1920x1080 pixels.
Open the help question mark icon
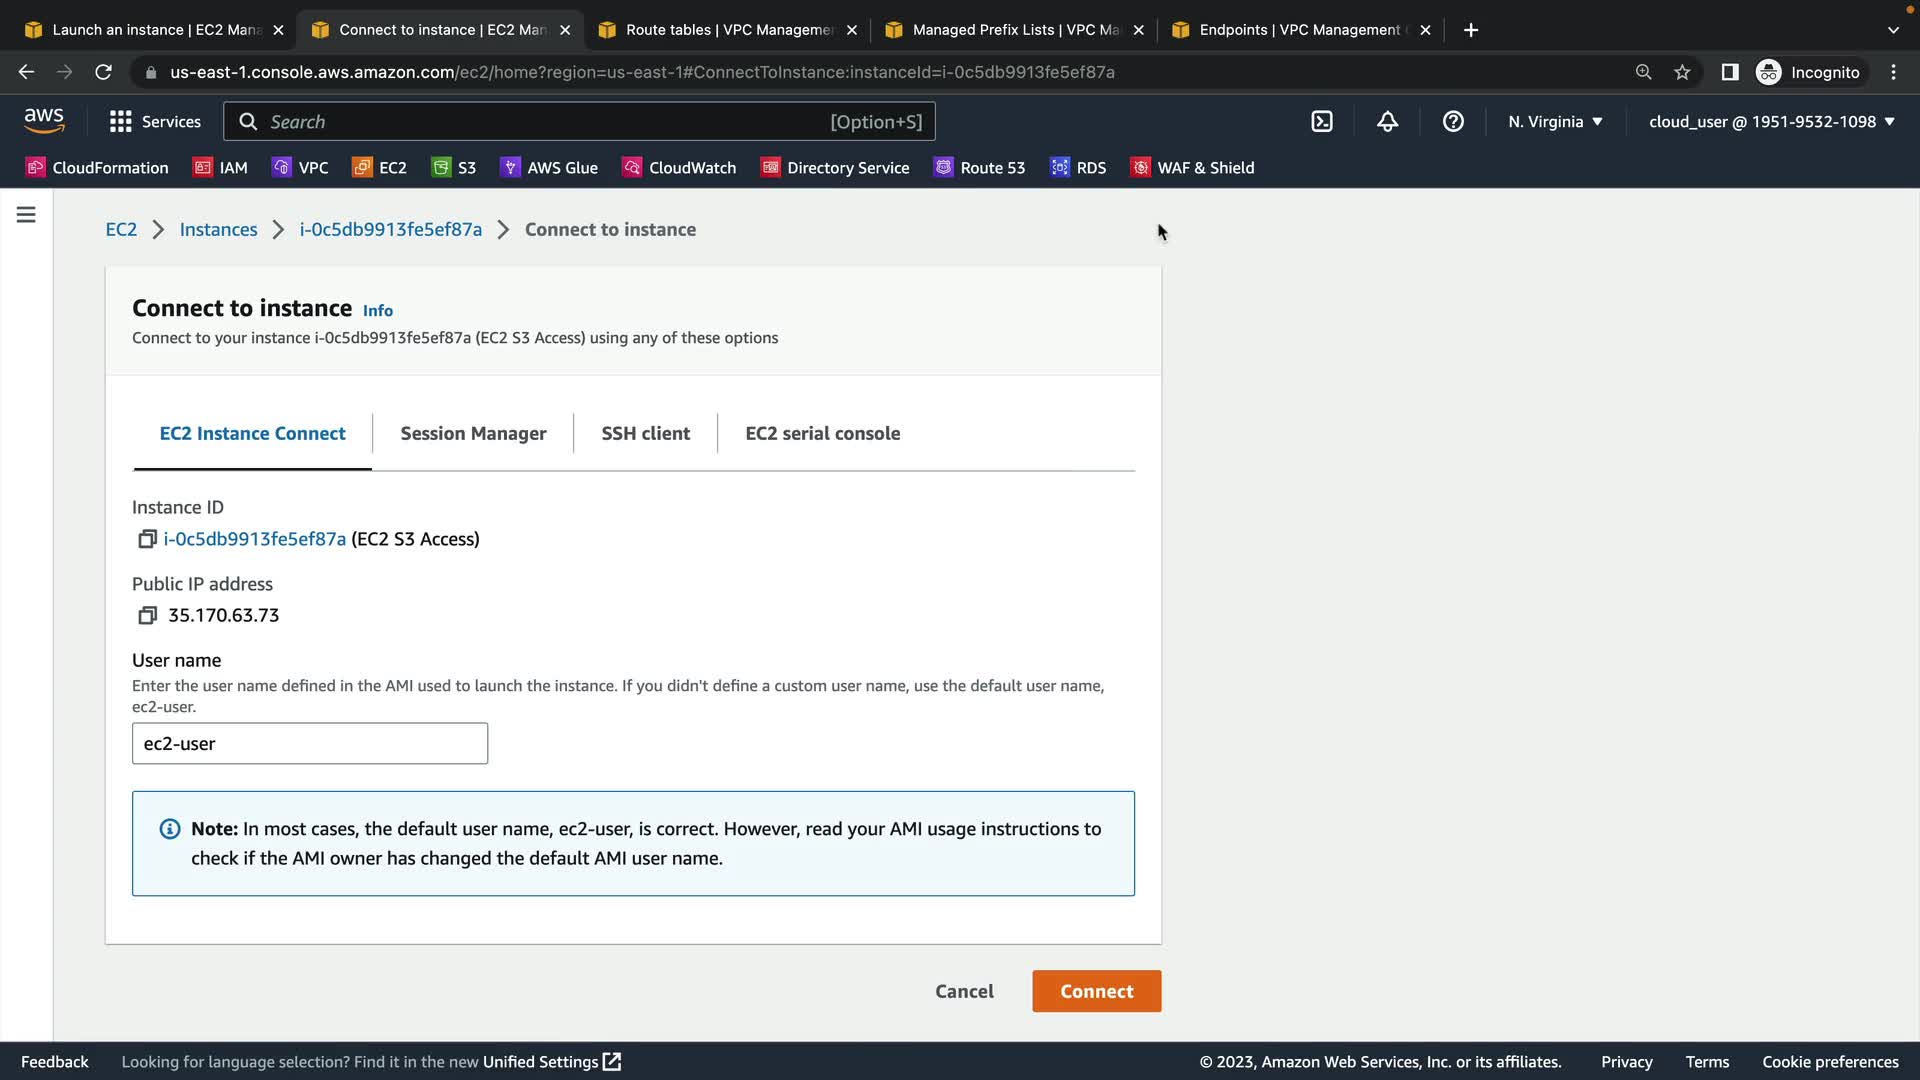click(1453, 122)
